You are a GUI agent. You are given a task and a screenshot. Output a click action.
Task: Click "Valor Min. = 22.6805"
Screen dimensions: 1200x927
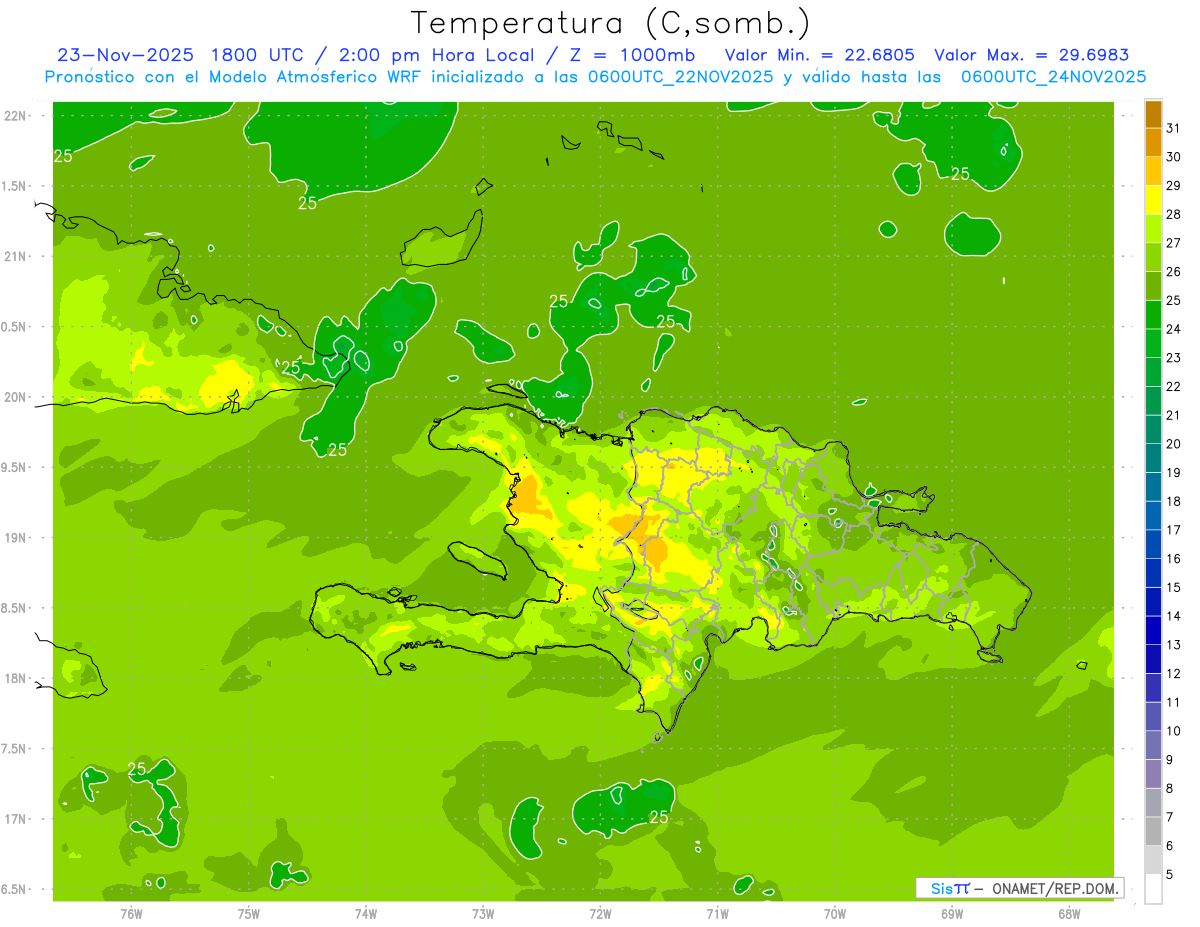coord(820,55)
